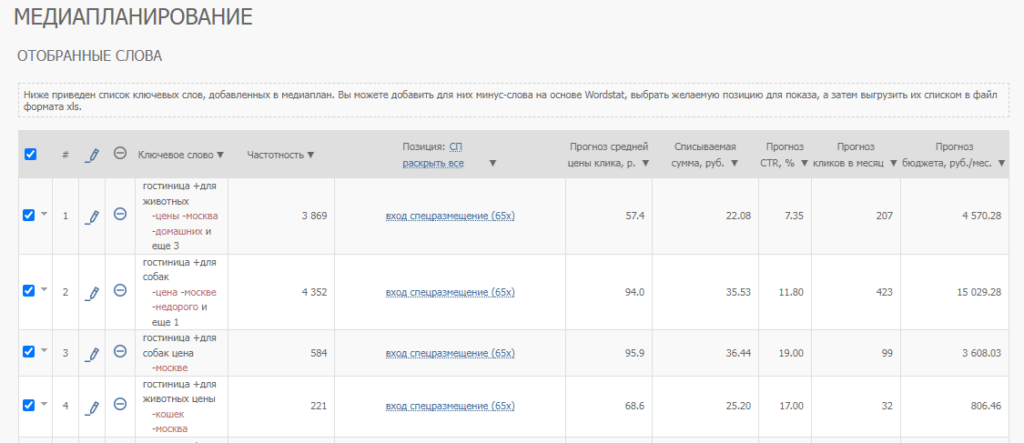
Task: Remove keyword 2 using the minus circle icon
Action: click(x=120, y=291)
